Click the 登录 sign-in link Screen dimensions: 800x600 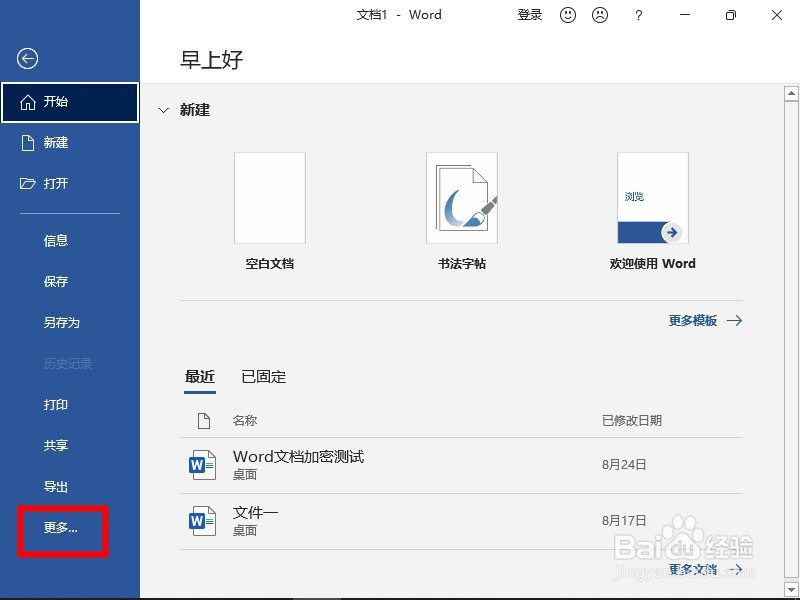pos(530,15)
